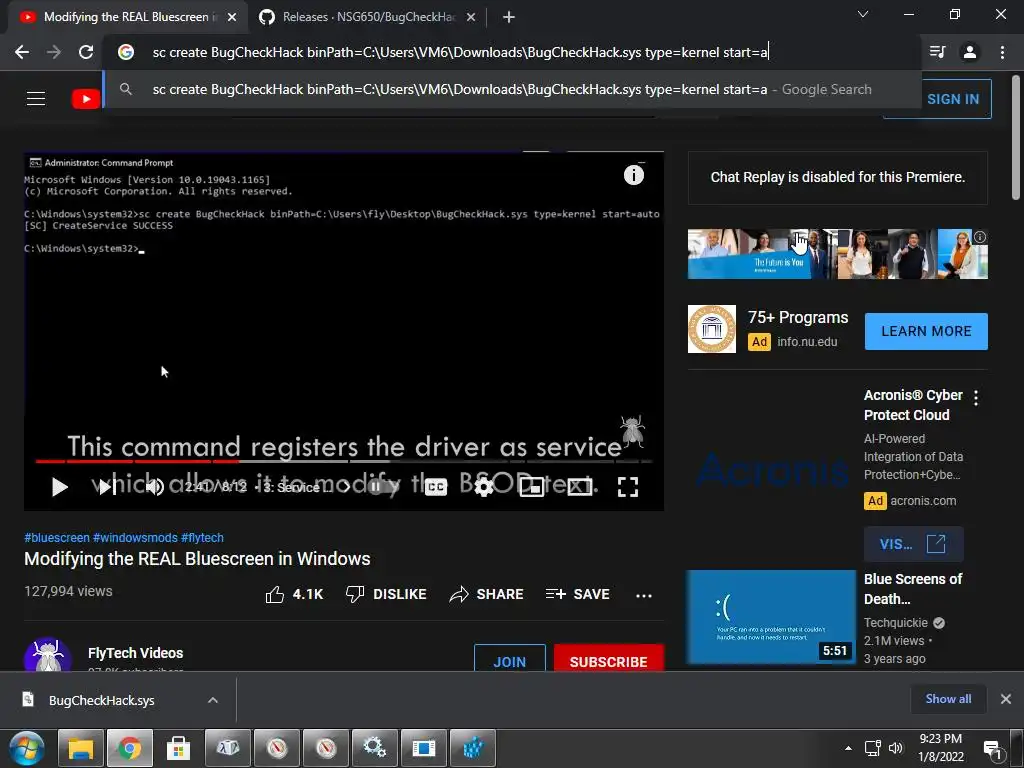Screen dimensions: 1024x768
Task: Close the downloads bar
Action: pyautogui.click(x=1006, y=699)
